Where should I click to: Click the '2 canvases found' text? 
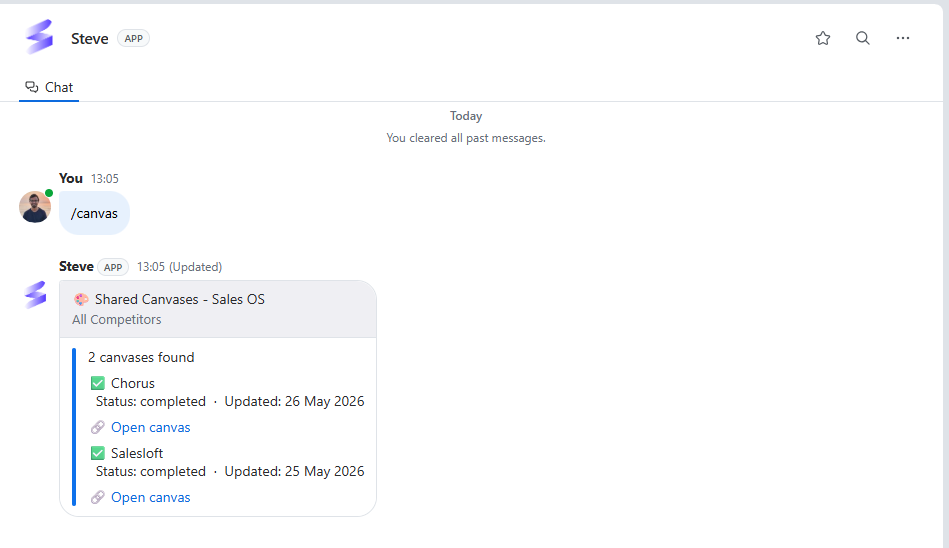(141, 357)
